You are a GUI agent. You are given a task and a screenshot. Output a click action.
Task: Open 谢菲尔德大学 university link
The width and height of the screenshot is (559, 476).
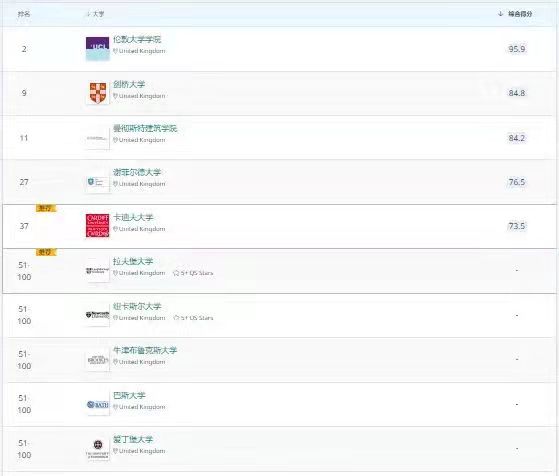(x=137, y=173)
